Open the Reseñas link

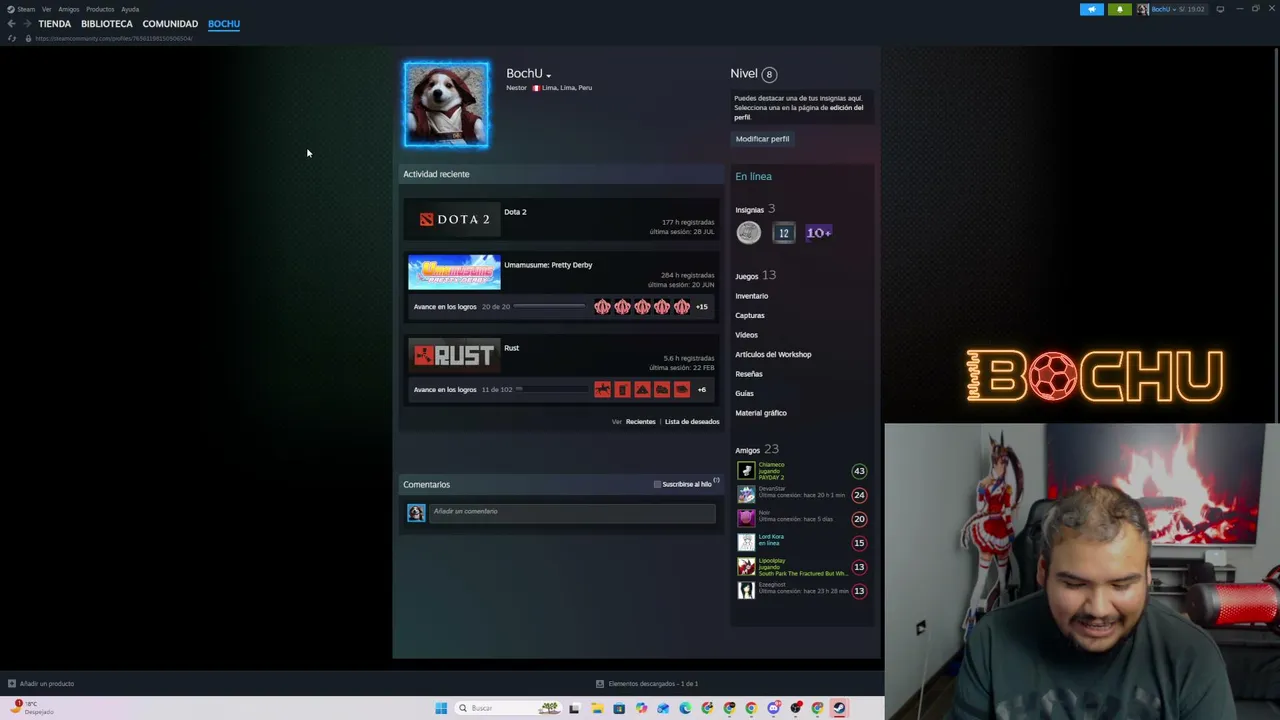click(x=749, y=374)
